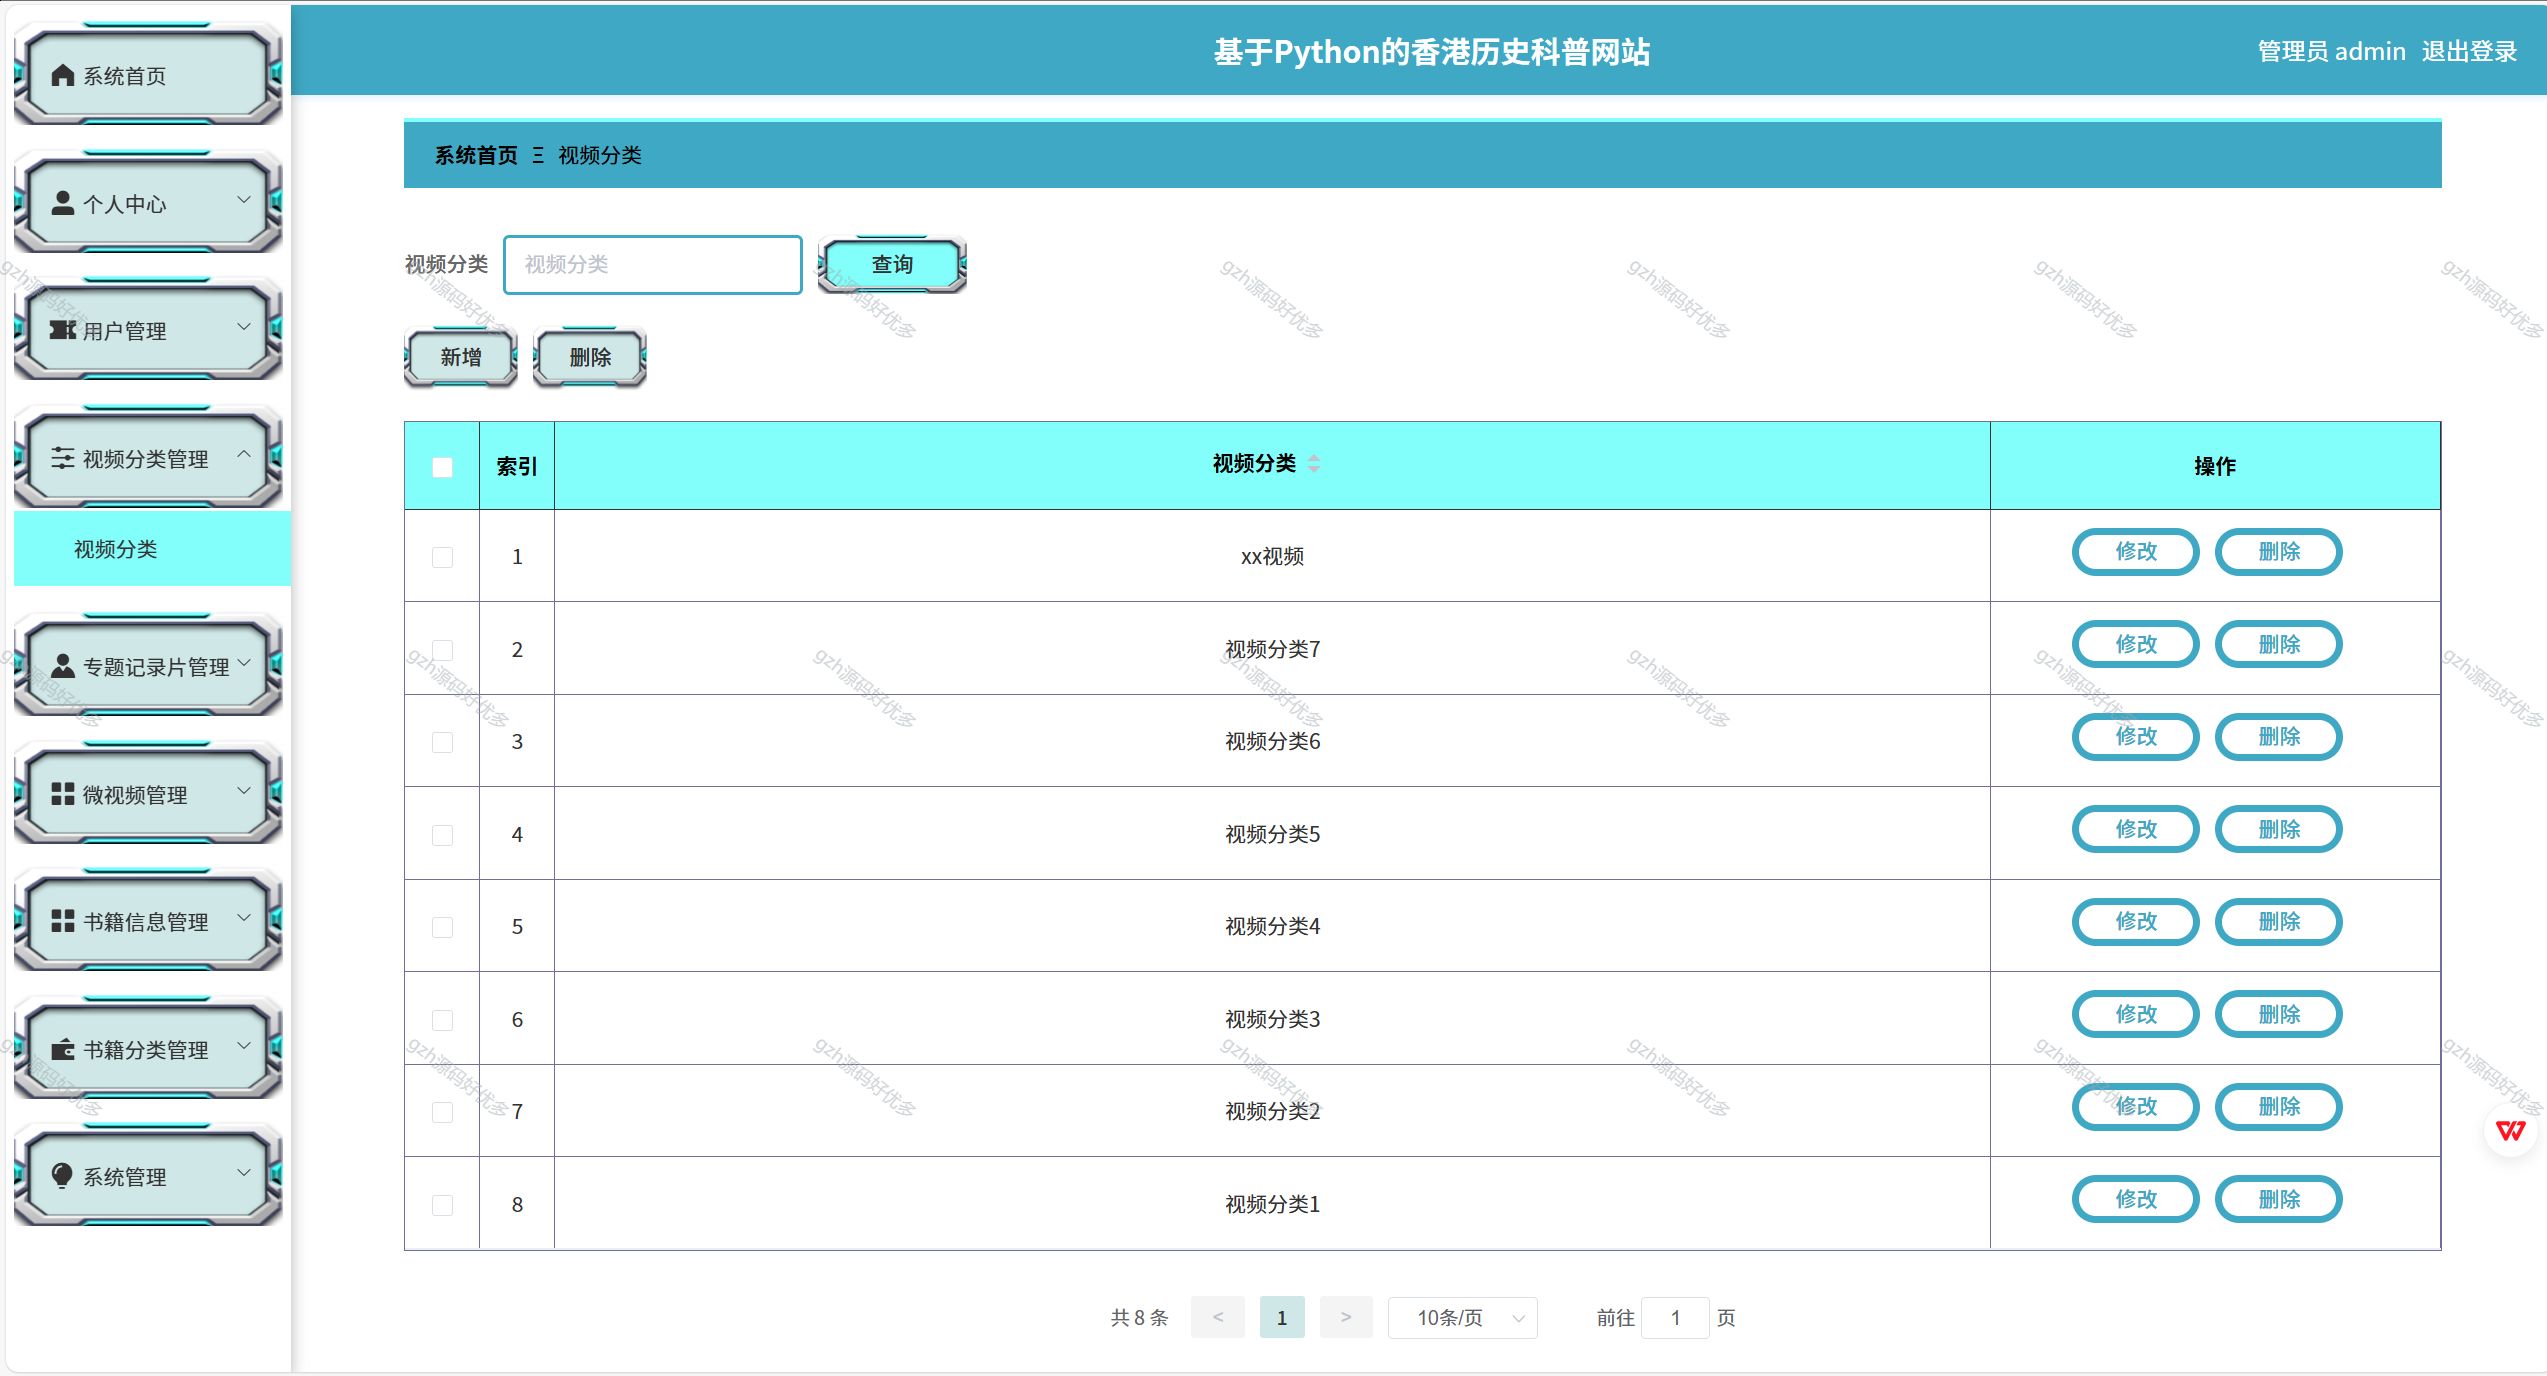
Task: Expand the 书籍分类管理 chevron
Action: click(x=243, y=1045)
